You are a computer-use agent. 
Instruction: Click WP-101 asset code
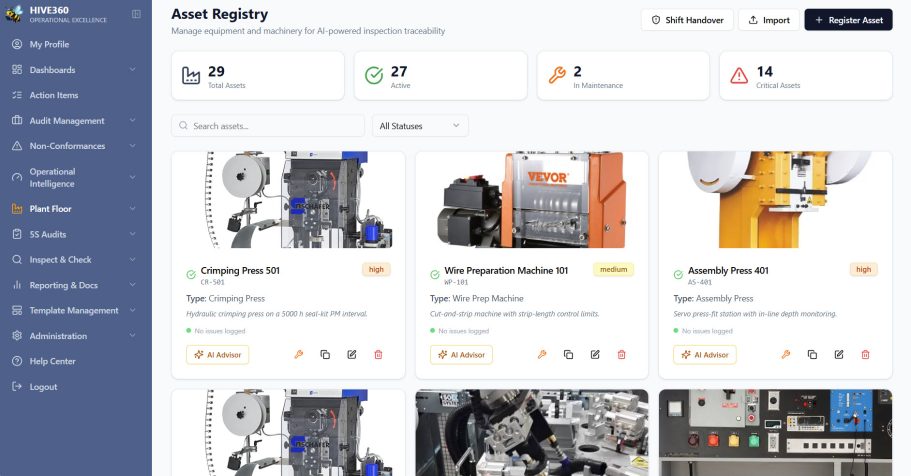point(456,282)
